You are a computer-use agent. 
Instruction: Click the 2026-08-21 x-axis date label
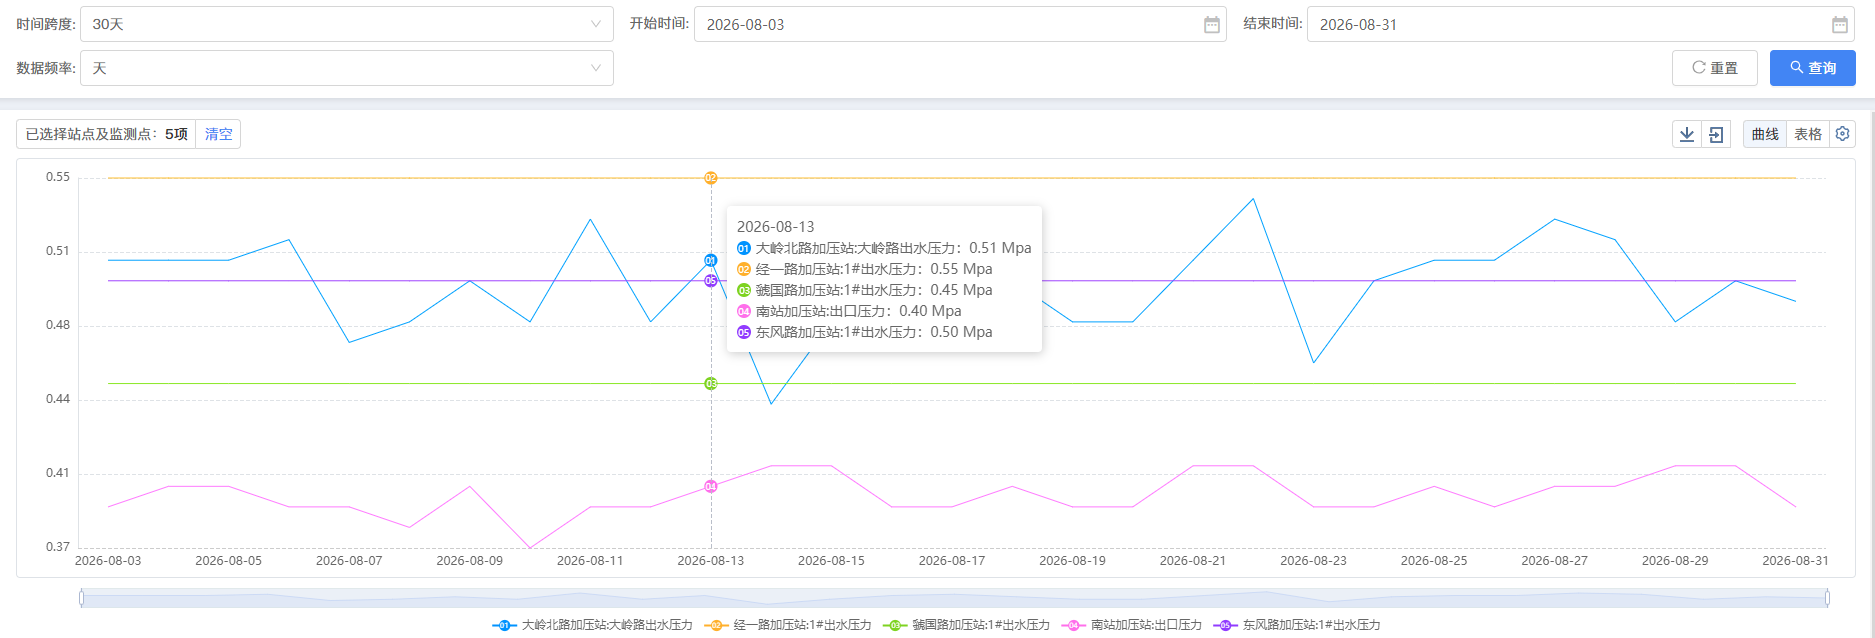pos(1193,561)
